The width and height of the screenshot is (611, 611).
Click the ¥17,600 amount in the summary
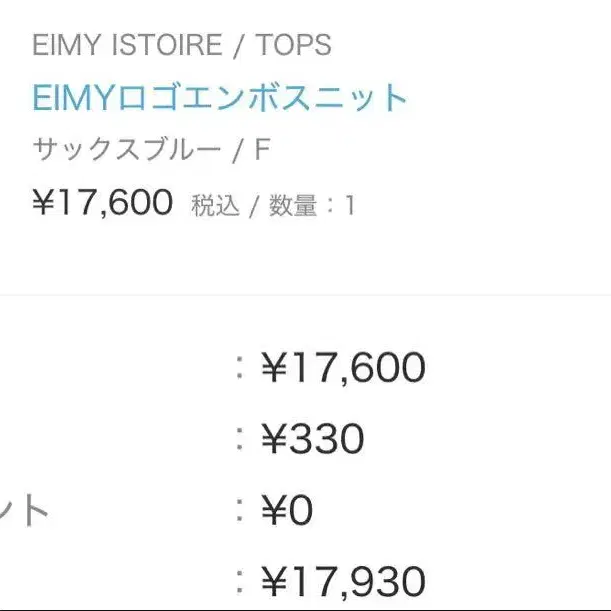coord(343,369)
